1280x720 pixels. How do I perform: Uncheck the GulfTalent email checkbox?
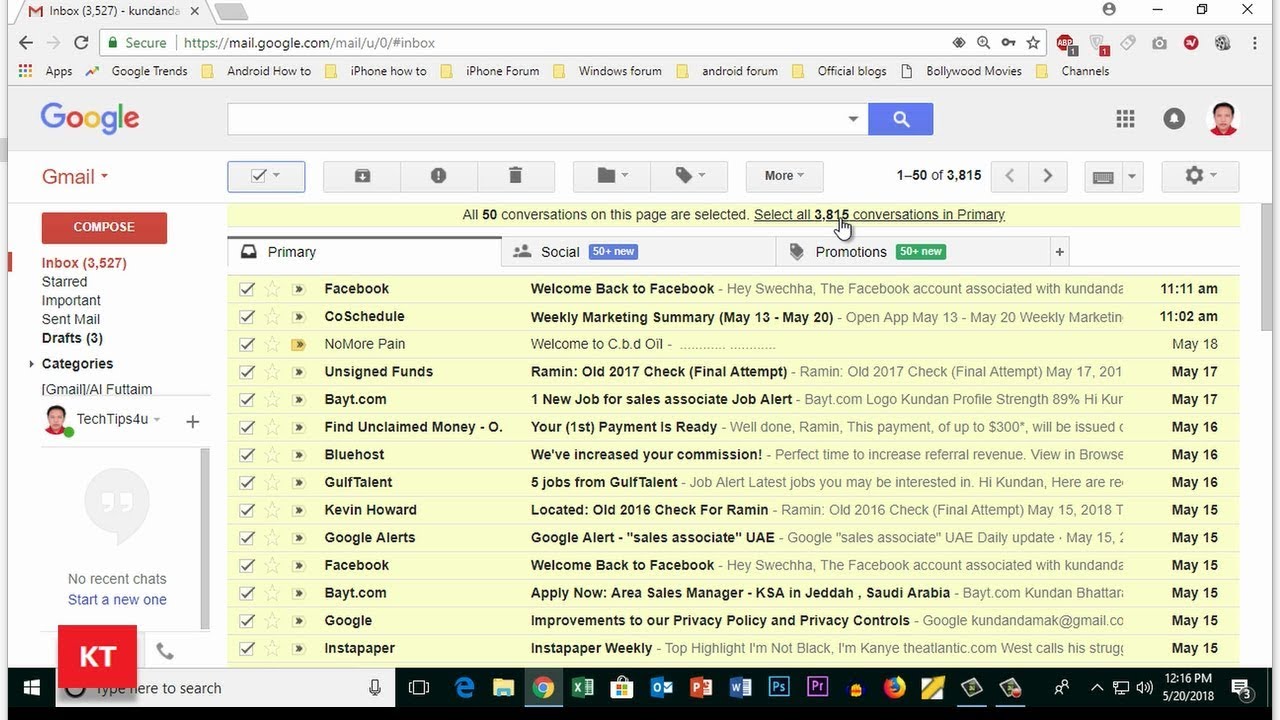247,482
